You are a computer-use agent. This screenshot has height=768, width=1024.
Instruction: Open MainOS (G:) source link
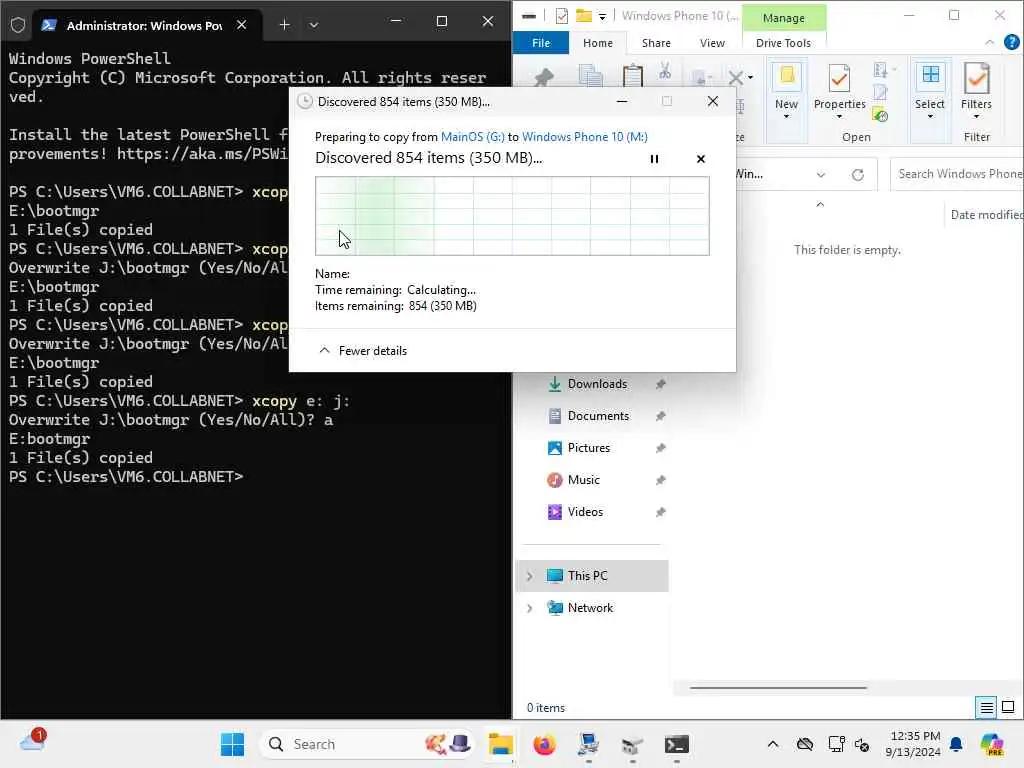point(473,136)
